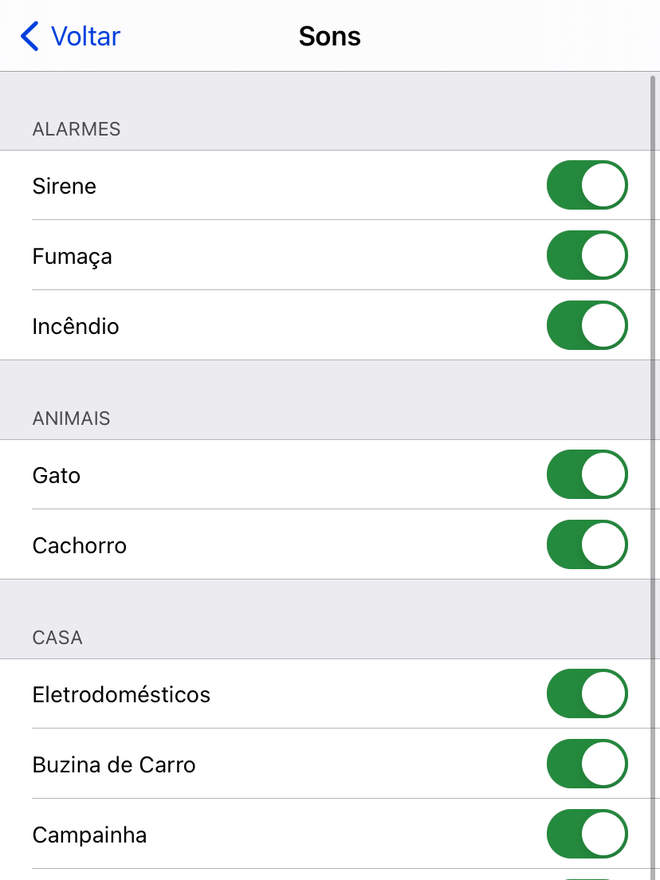The height and width of the screenshot is (880, 660).
Task: Go back using the Voltar link
Action: pyautogui.click(x=85, y=36)
